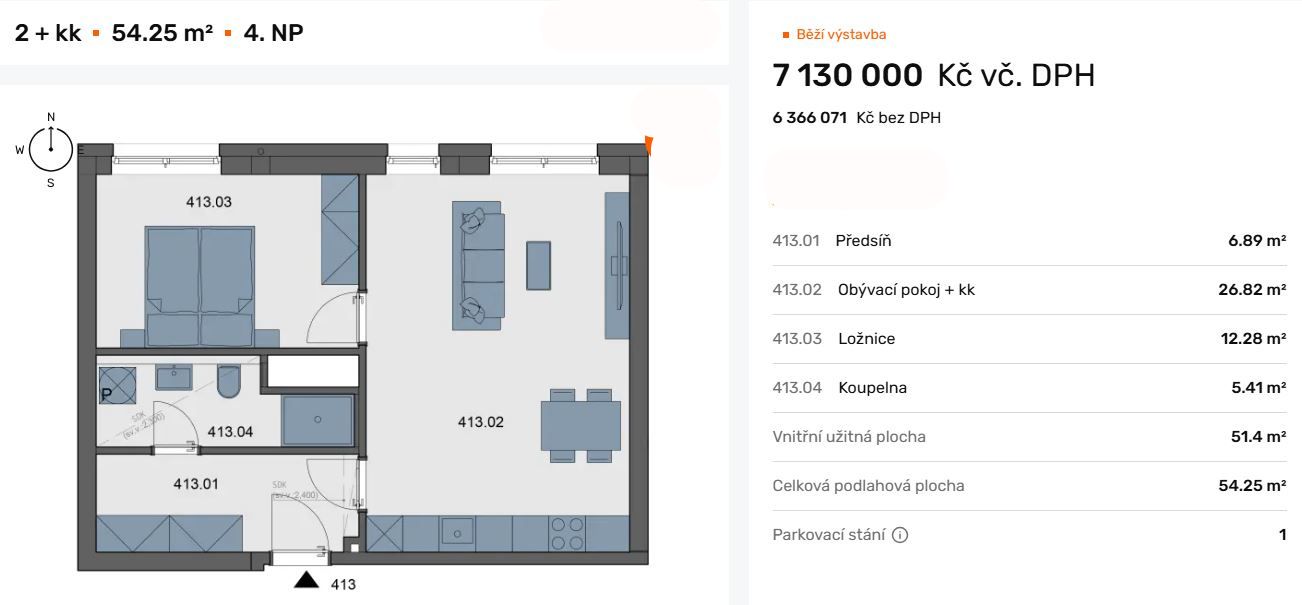Click the shower tray in the bathroom
The image size is (1302, 605).
click(x=318, y=420)
